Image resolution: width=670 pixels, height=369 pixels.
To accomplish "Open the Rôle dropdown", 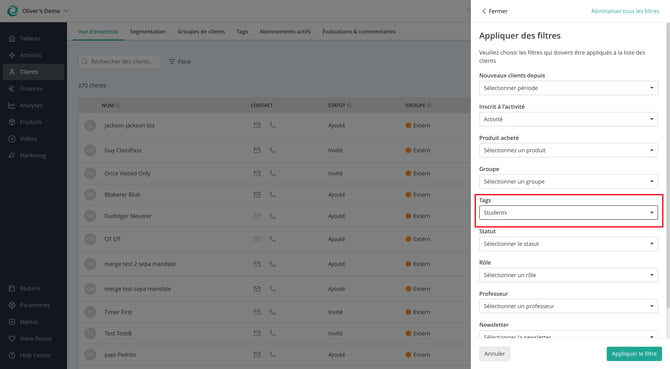I will coord(568,275).
